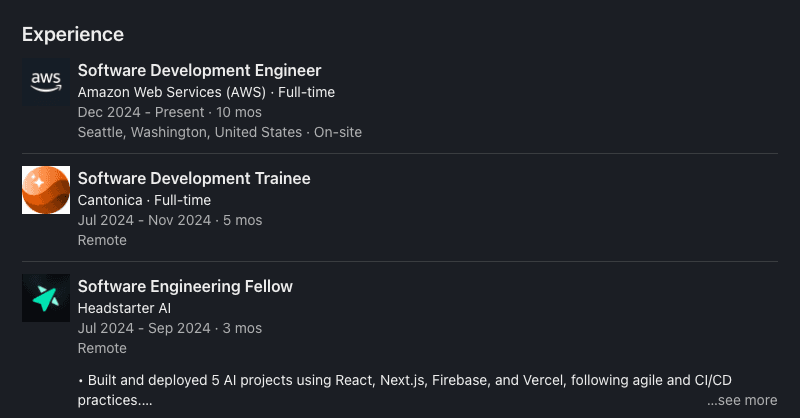This screenshot has width=800, height=418.
Task: Expand description with '...see more'
Action: click(741, 400)
